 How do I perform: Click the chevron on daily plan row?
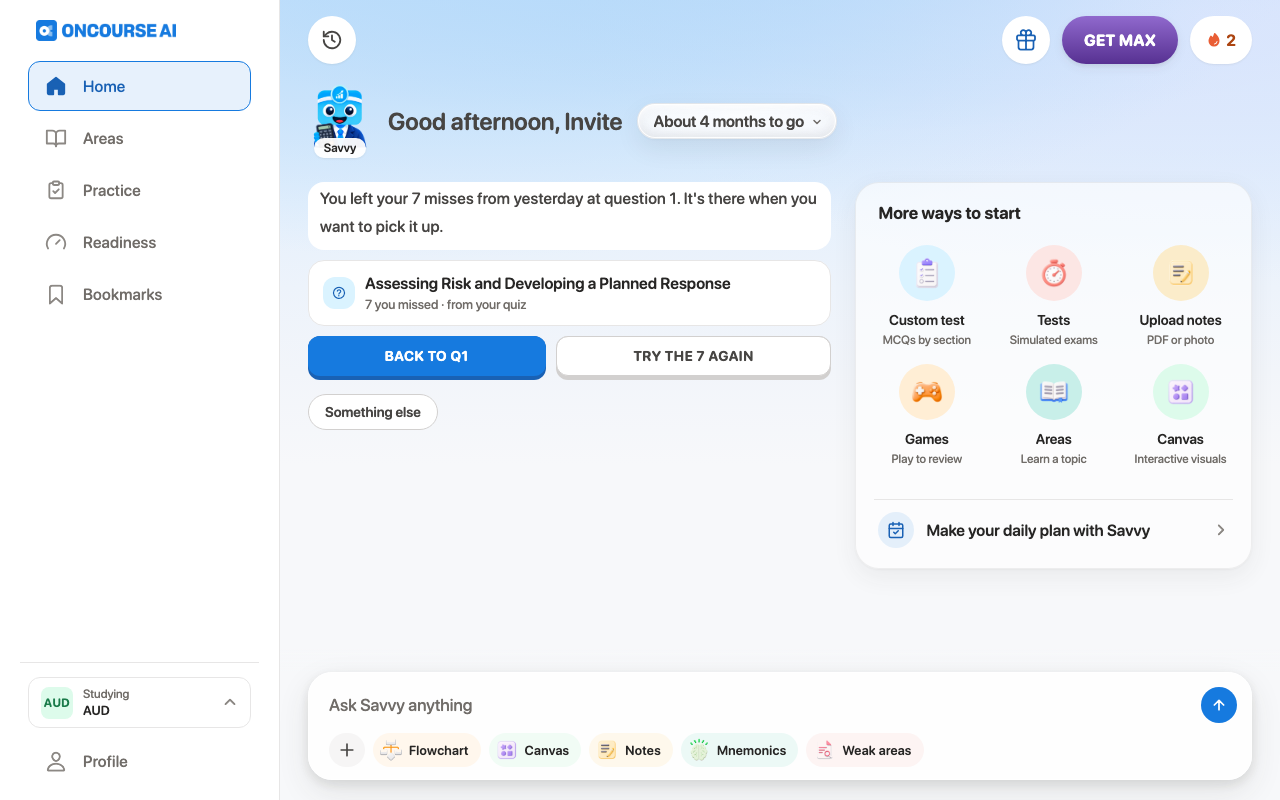(1221, 530)
